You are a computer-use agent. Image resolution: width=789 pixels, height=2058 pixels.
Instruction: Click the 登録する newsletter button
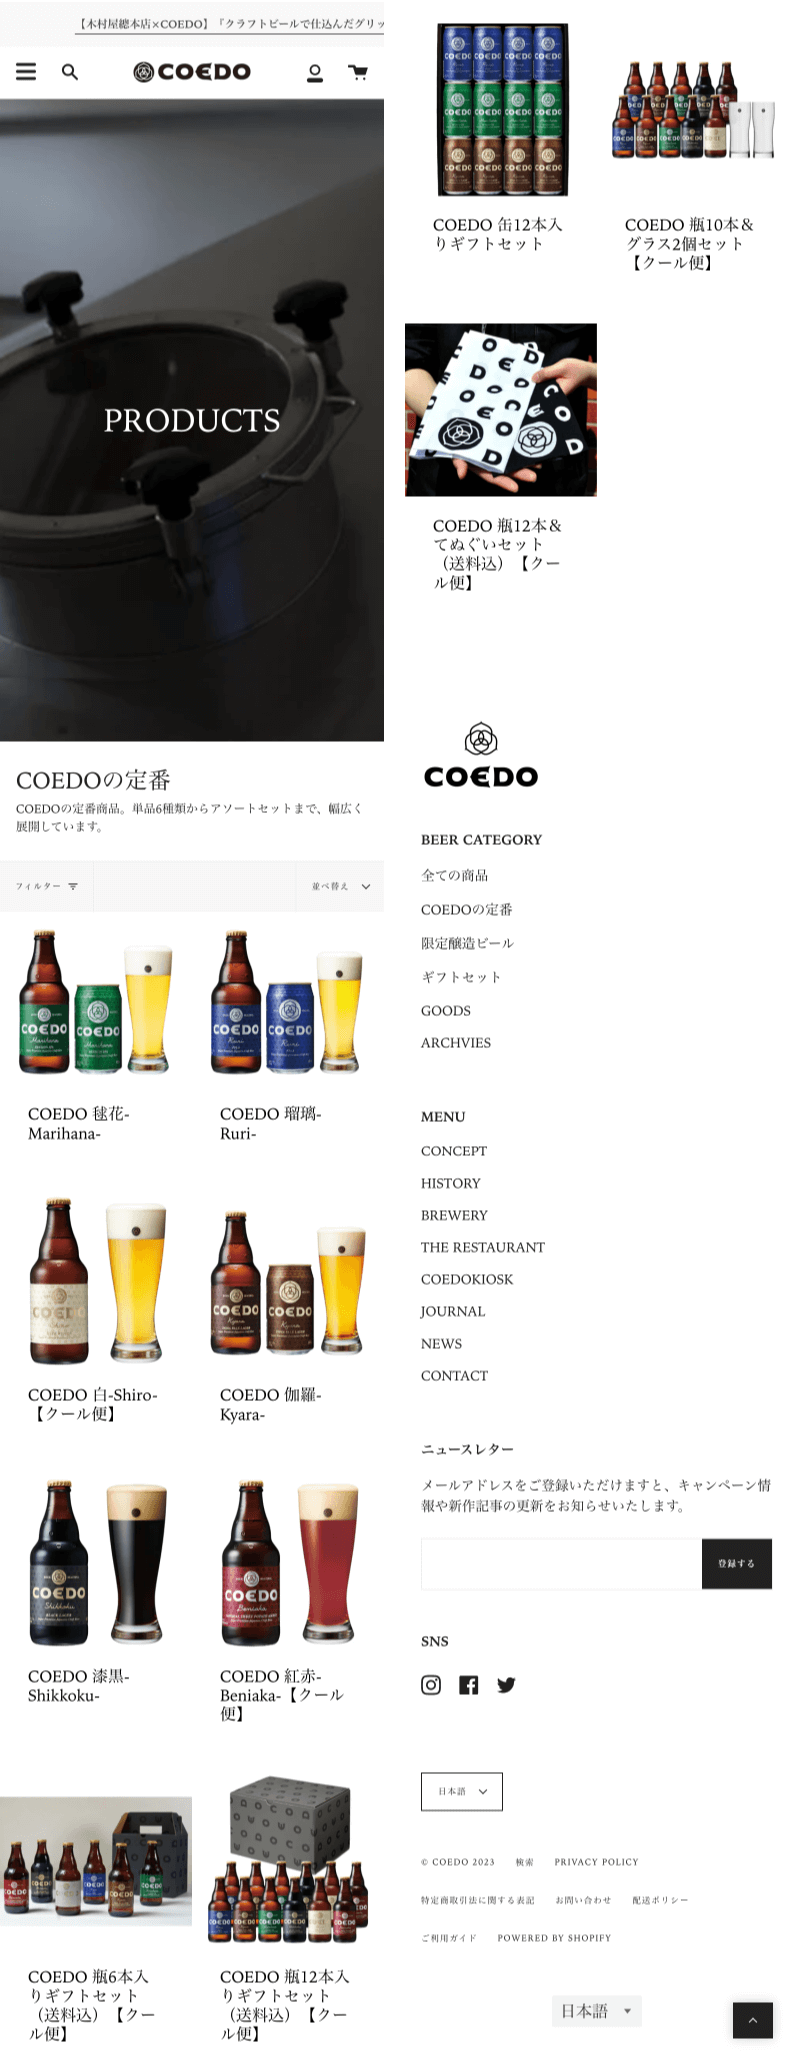(737, 1563)
